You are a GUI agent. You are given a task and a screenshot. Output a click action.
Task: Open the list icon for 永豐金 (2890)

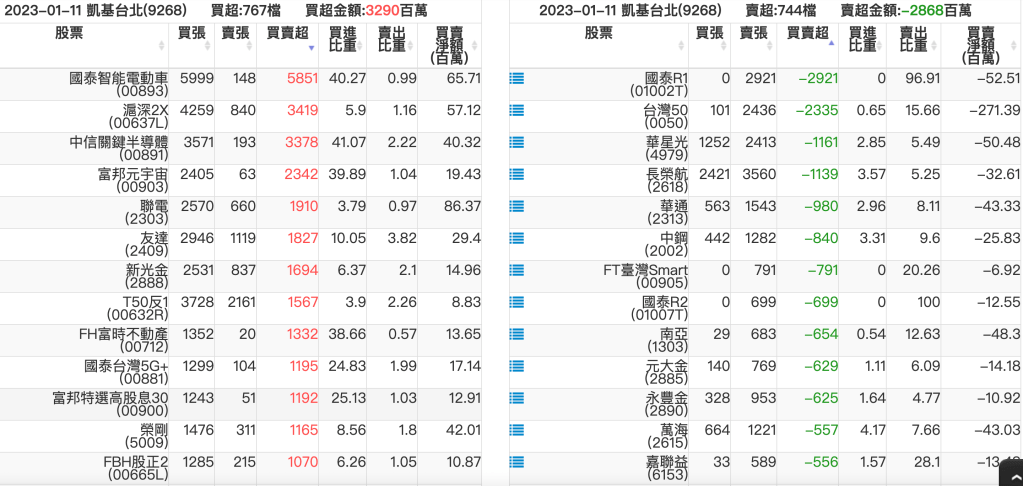pyautogui.click(x=517, y=398)
